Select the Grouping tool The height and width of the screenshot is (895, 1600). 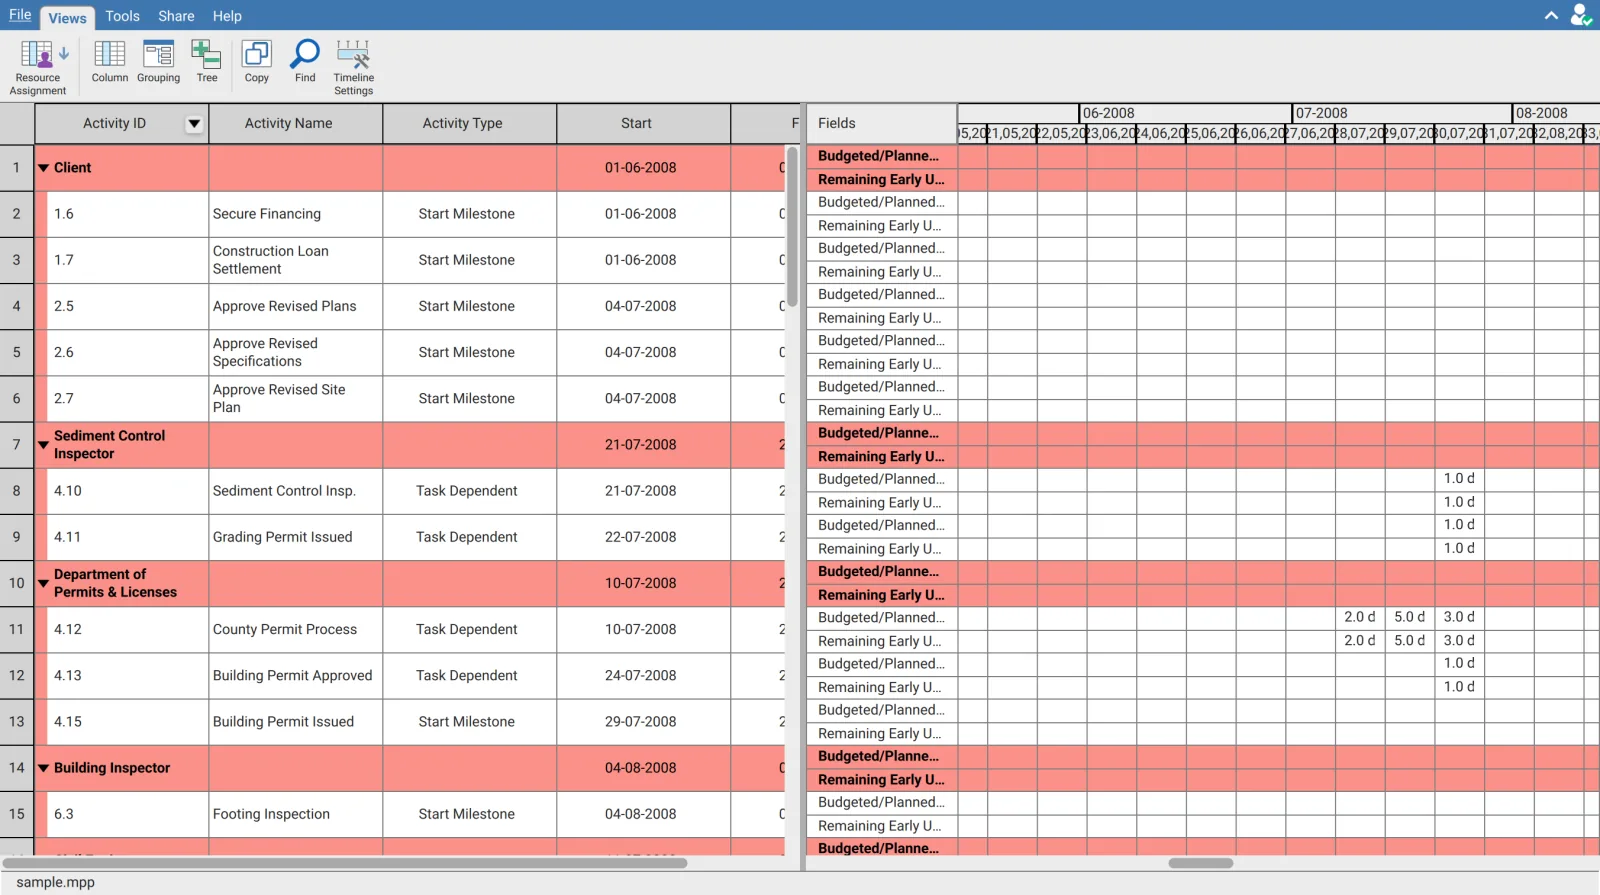(x=159, y=62)
